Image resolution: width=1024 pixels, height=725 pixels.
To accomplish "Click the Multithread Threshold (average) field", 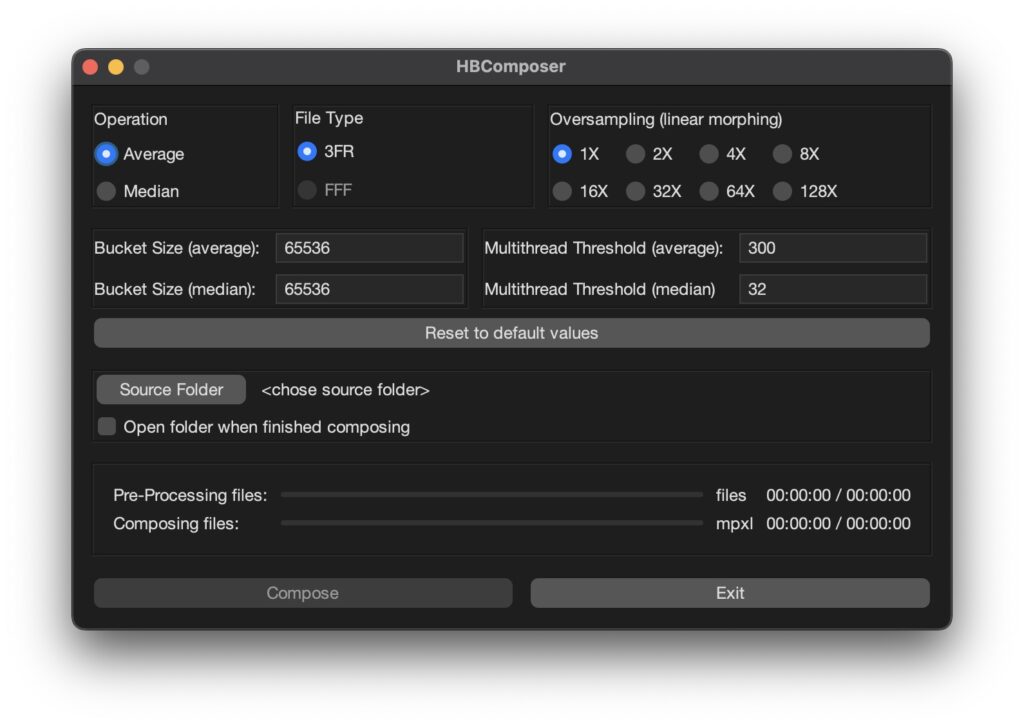I will [833, 248].
